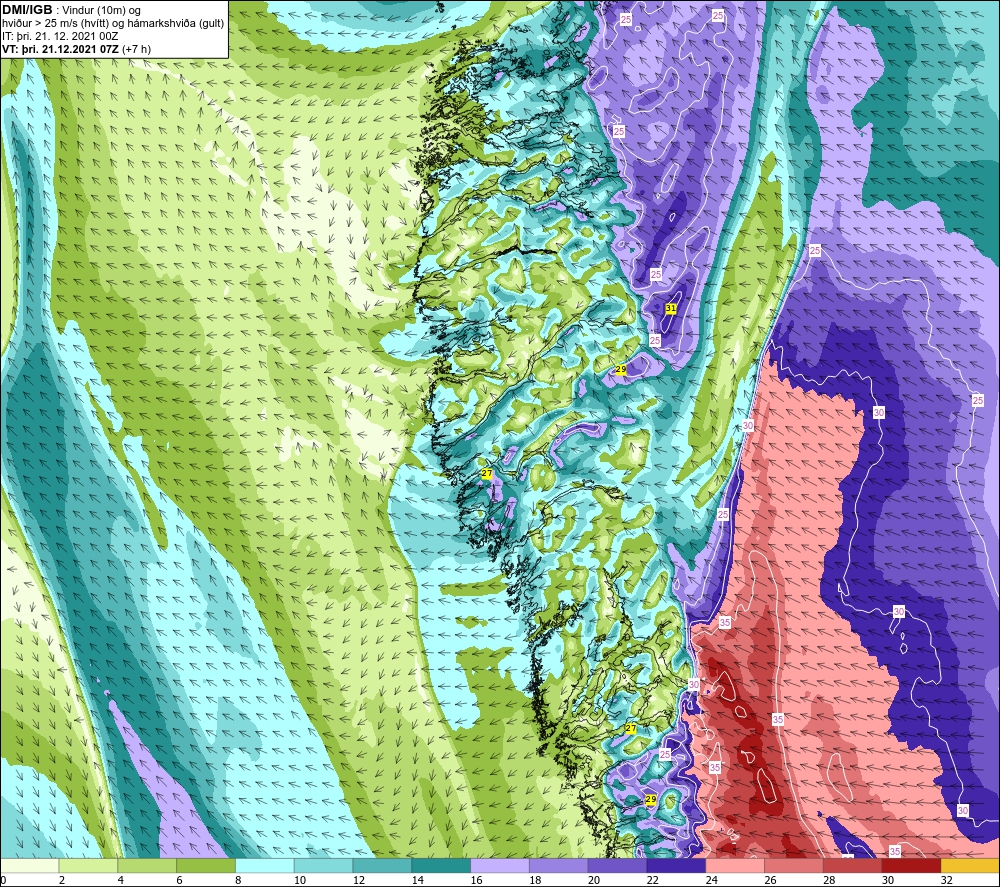This screenshot has height=887, width=1000.
Task: Click the yellow '31' maximum gust label
Action: 670,309
